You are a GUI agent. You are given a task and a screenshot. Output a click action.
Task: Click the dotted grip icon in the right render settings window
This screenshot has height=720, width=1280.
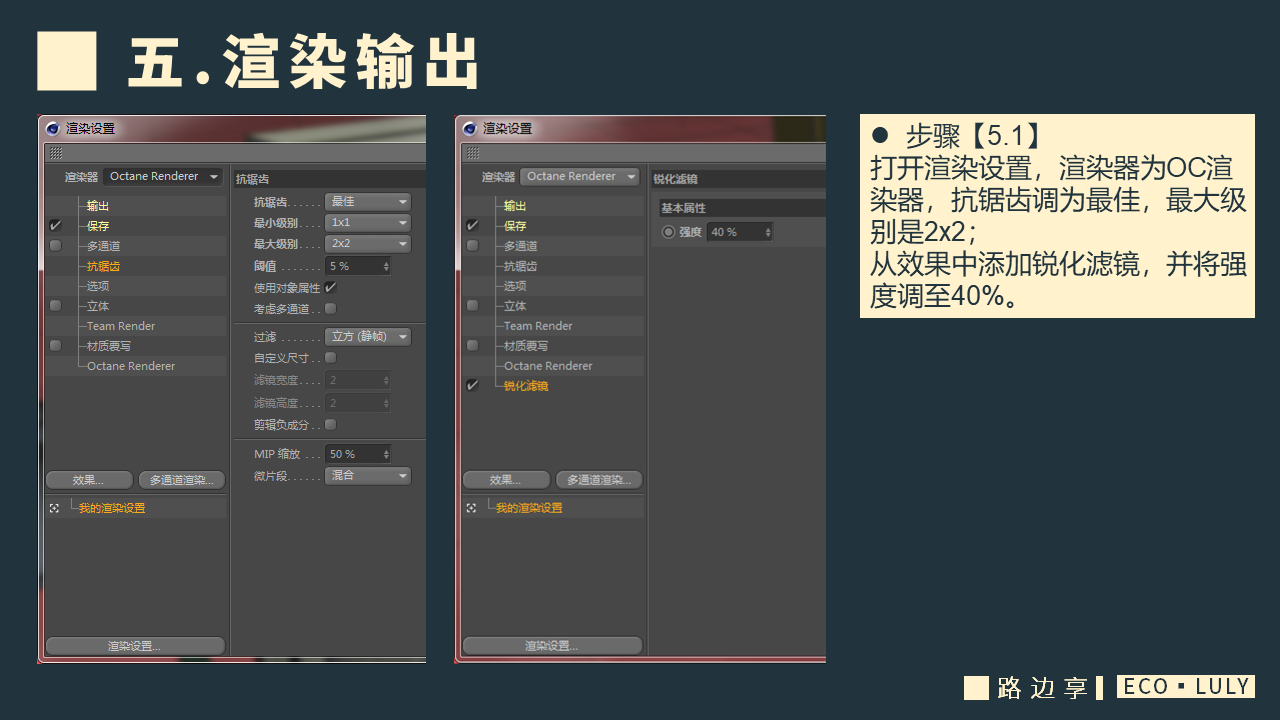(473, 153)
